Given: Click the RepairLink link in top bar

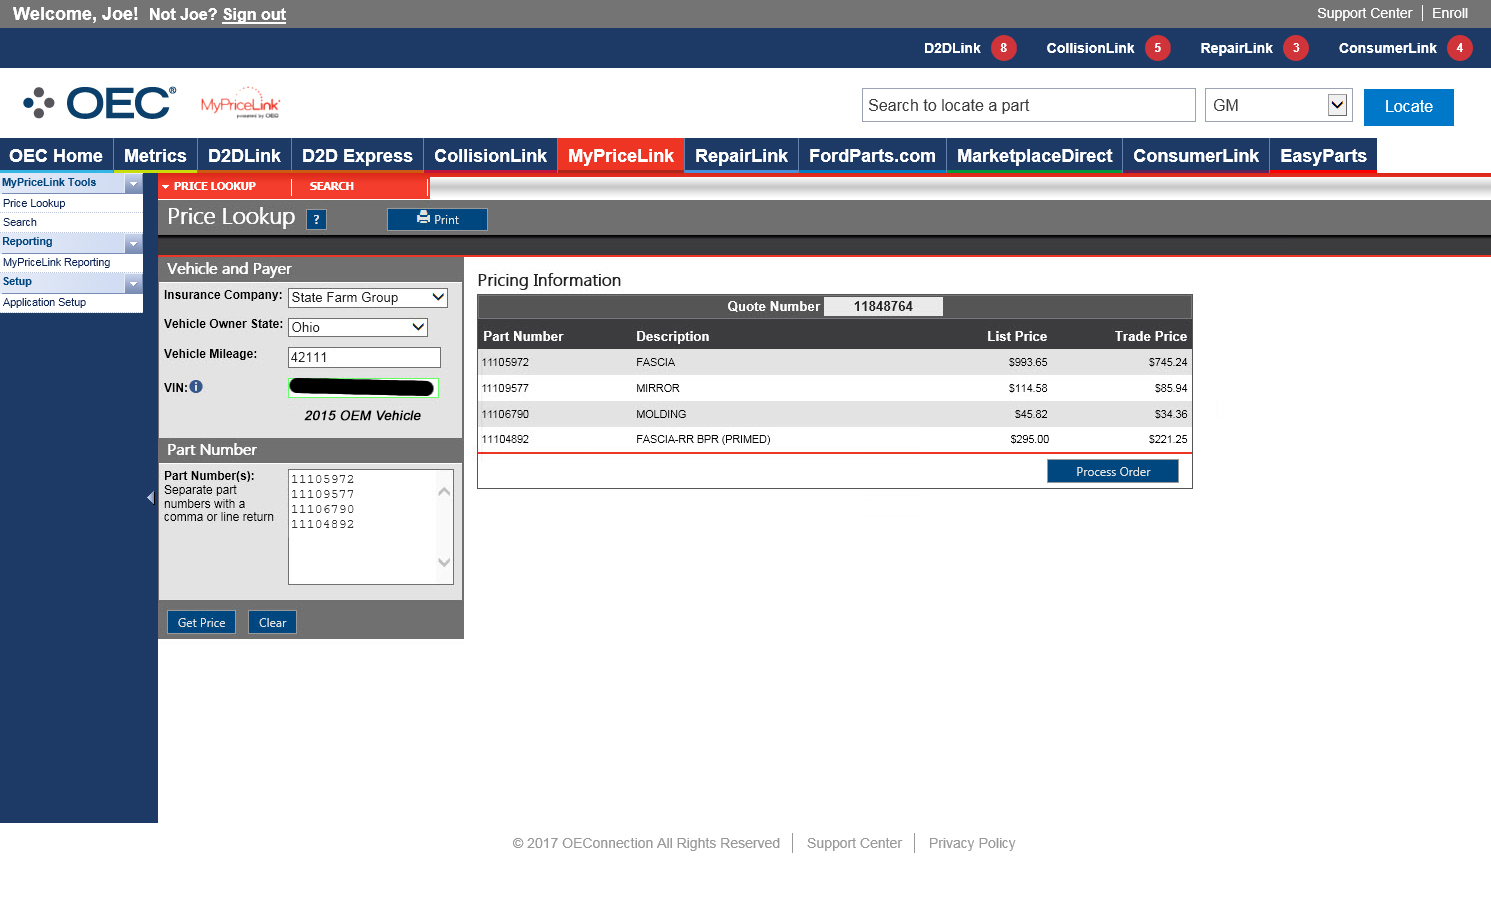Looking at the screenshot, I should (x=1236, y=48).
